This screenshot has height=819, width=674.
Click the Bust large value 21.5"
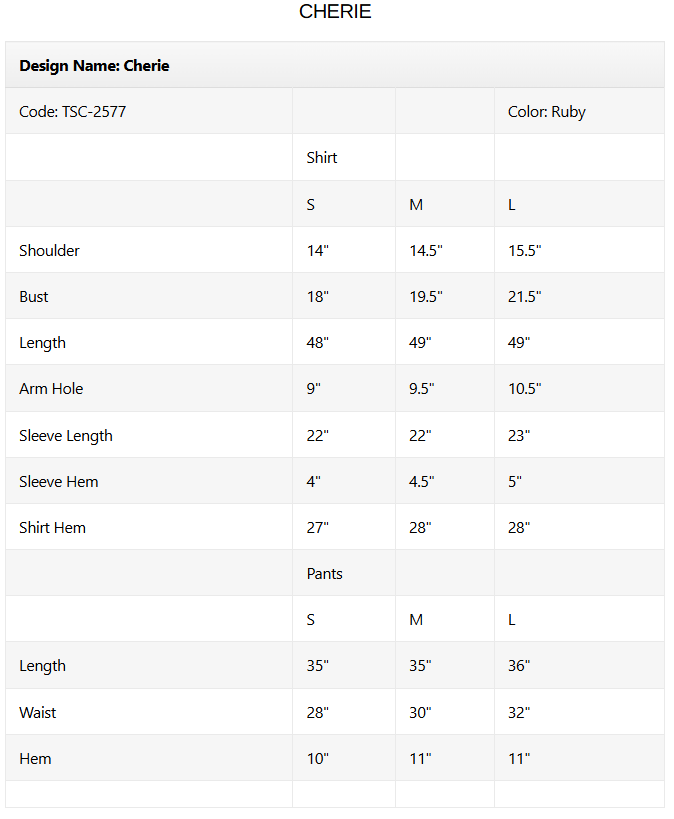point(525,297)
